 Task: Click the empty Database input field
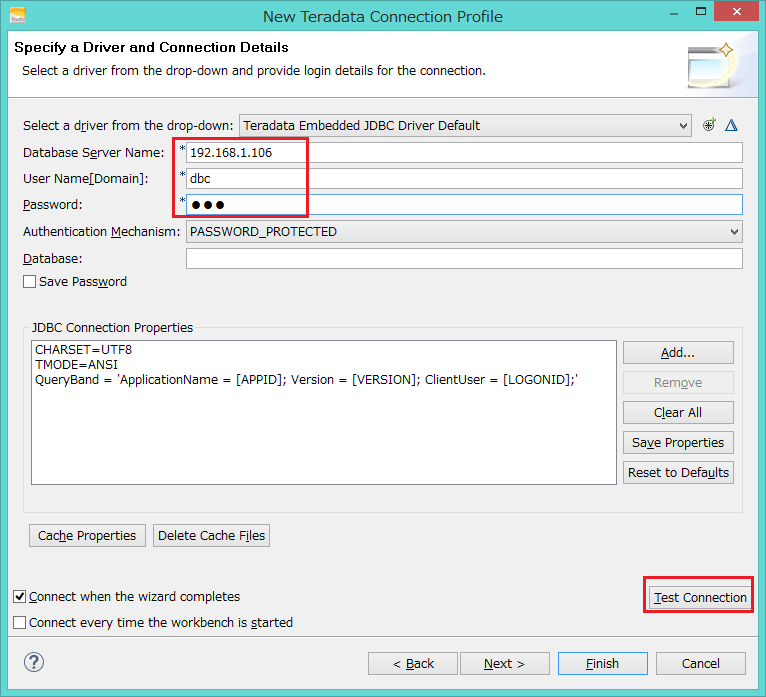click(464, 258)
